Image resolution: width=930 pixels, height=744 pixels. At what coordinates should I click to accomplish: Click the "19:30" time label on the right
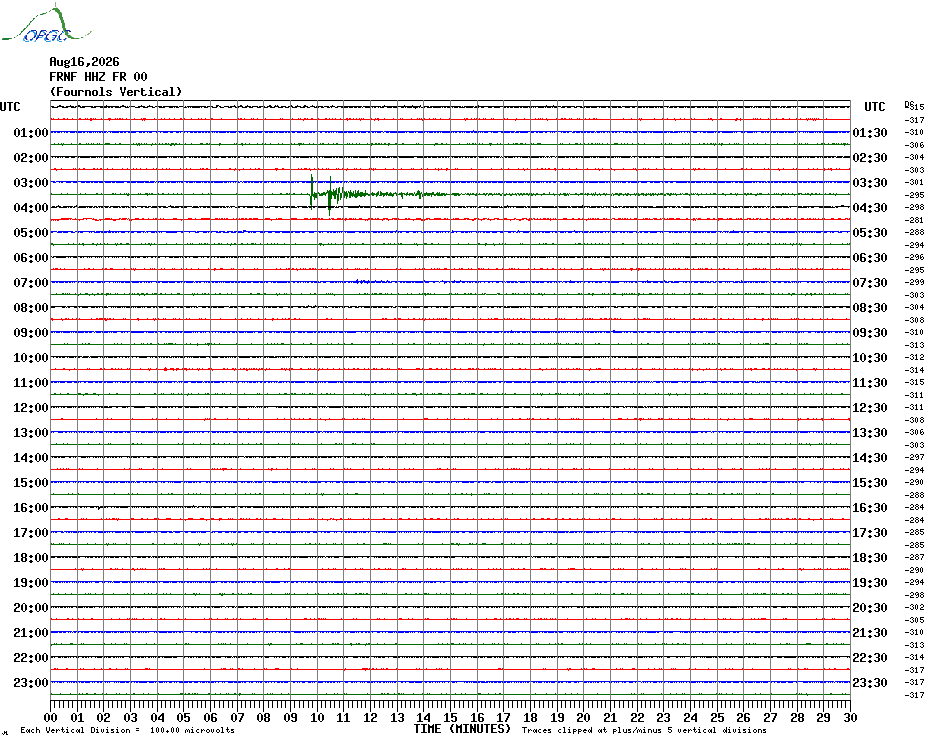click(870, 583)
